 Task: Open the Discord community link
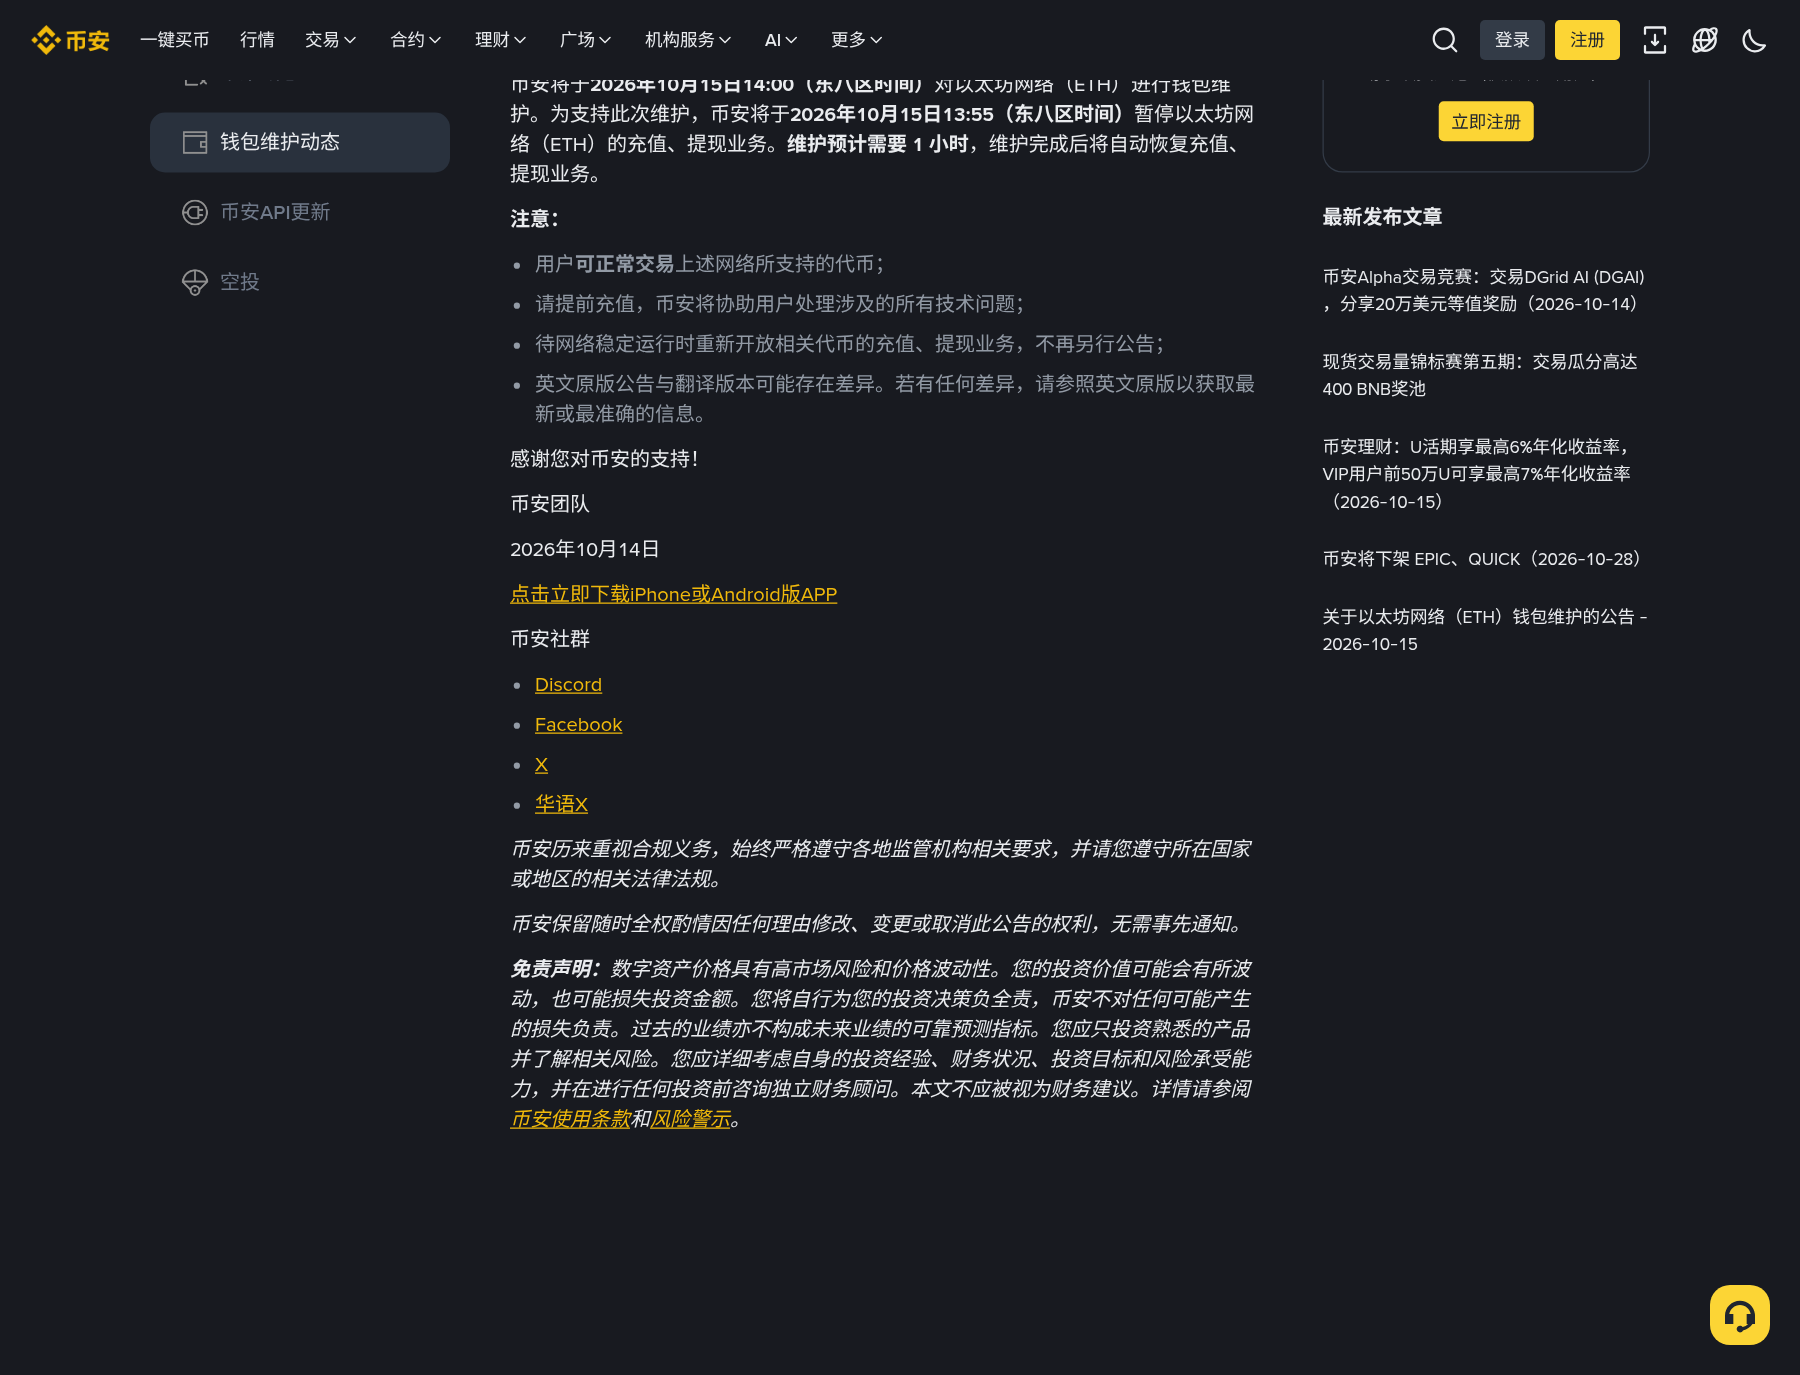pos(568,685)
